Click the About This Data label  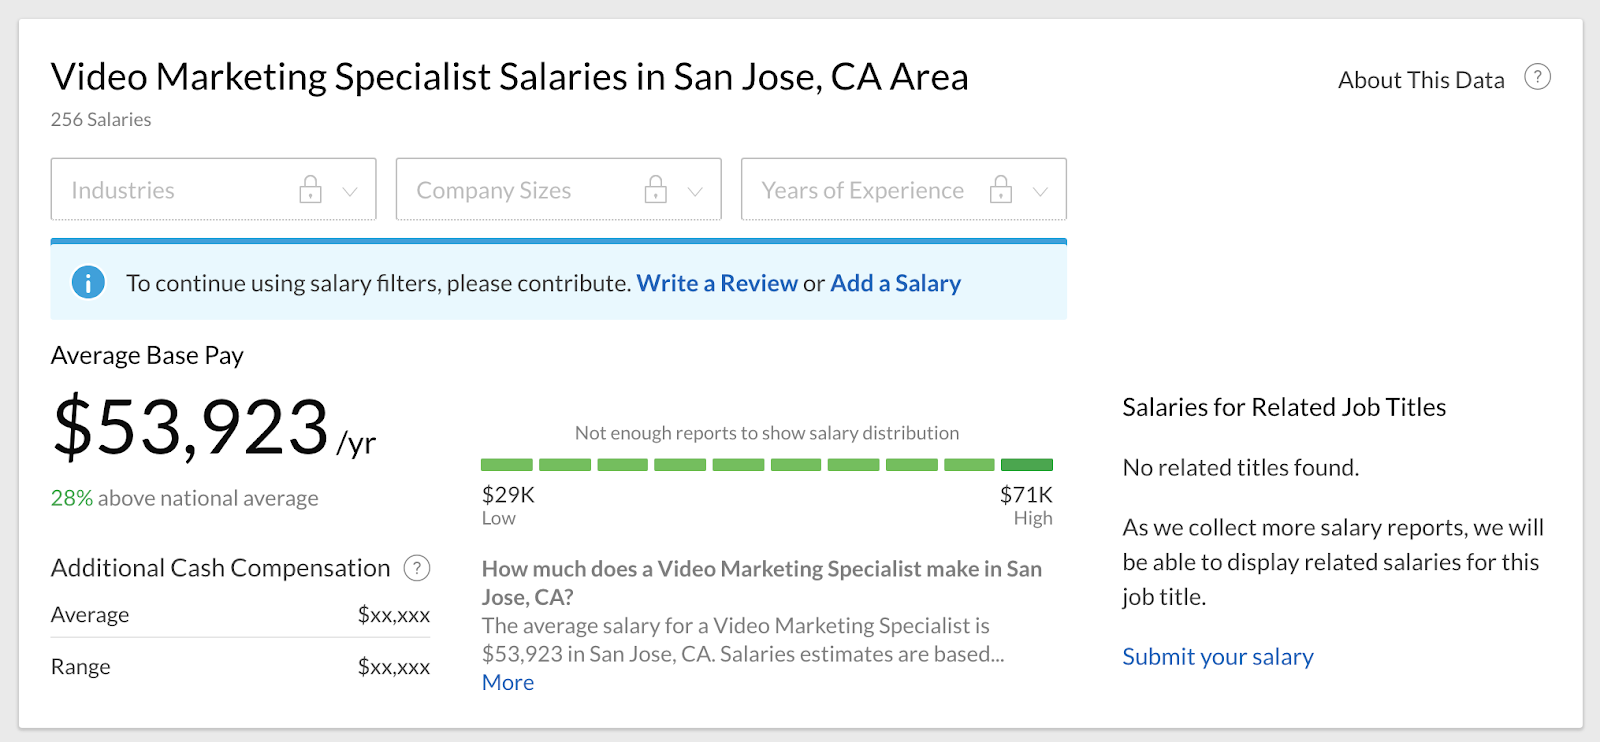point(1421,80)
